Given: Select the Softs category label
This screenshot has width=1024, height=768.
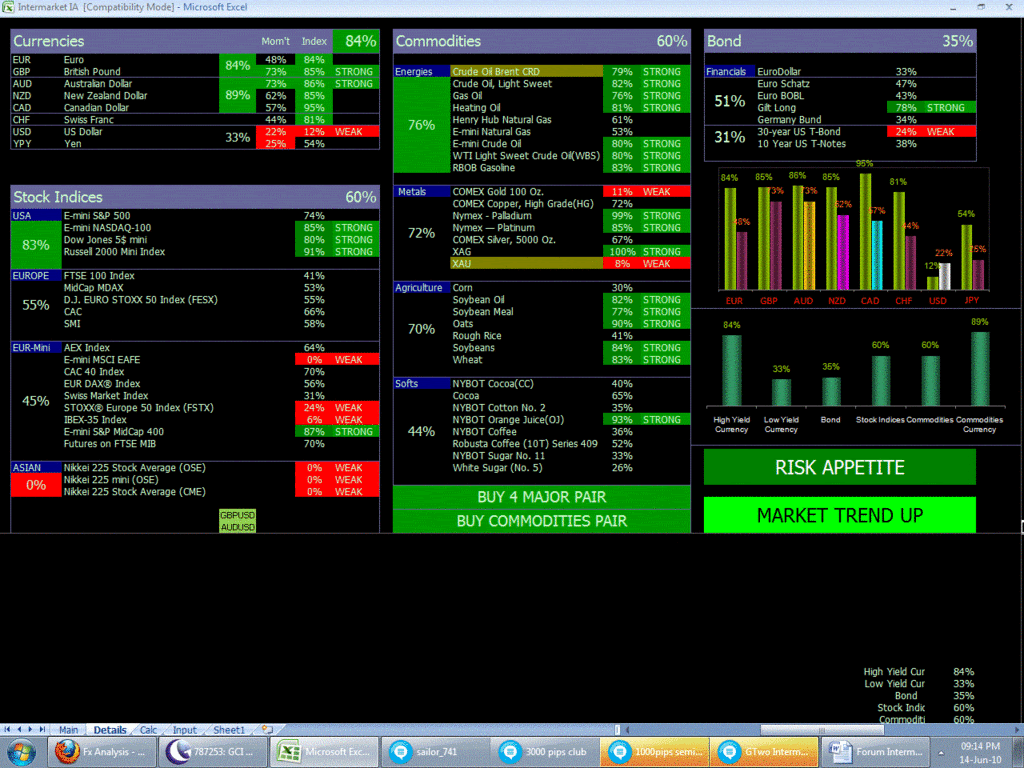Looking at the screenshot, I should click(421, 383).
